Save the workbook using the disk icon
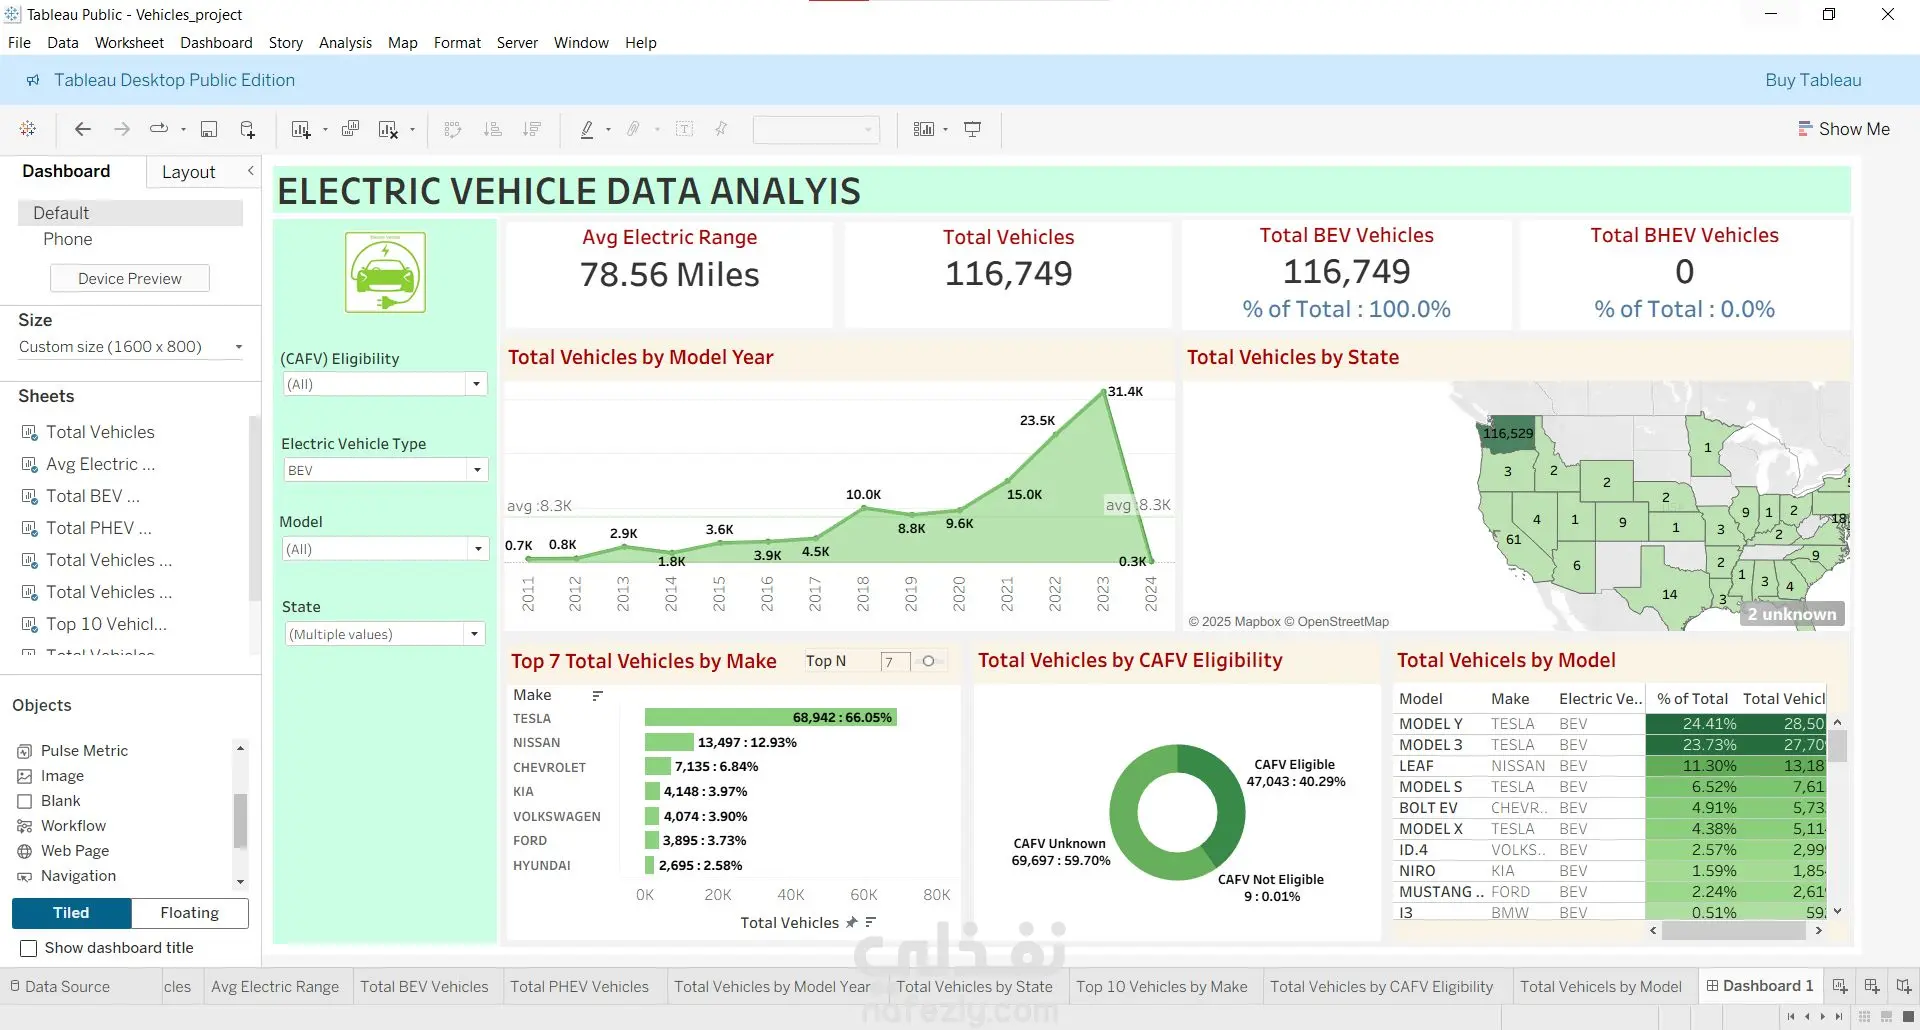Screen dimensions: 1920x1030 click(x=209, y=129)
